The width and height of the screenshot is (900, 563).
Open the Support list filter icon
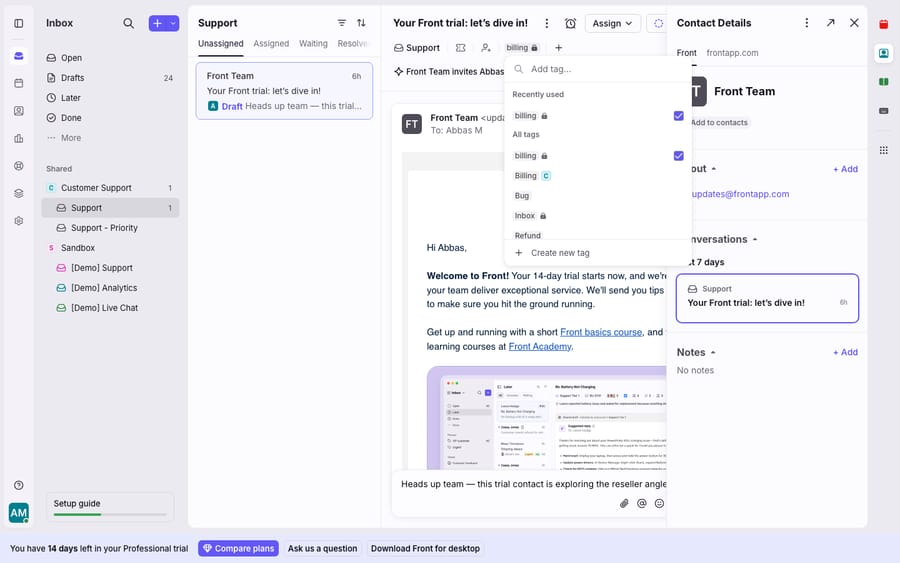[x=342, y=23]
